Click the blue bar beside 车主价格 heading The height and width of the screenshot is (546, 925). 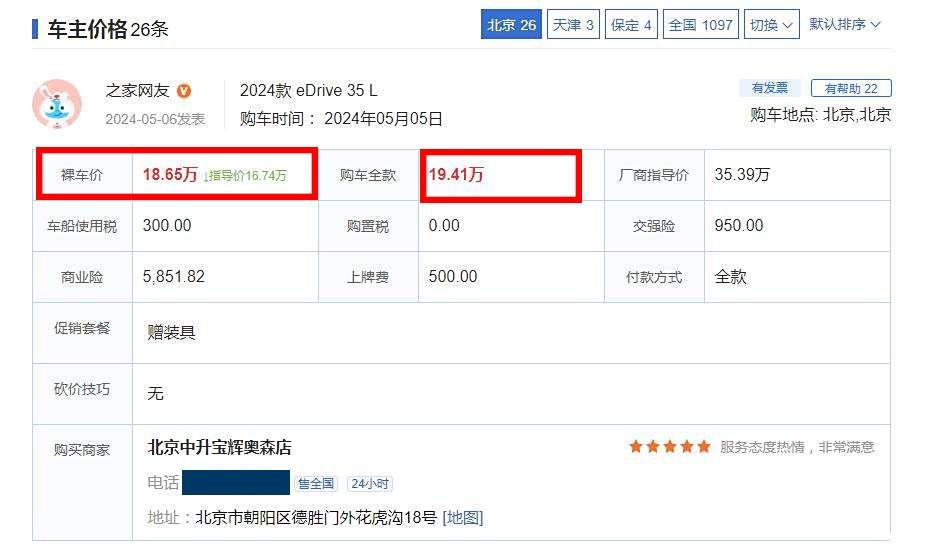click(35, 28)
